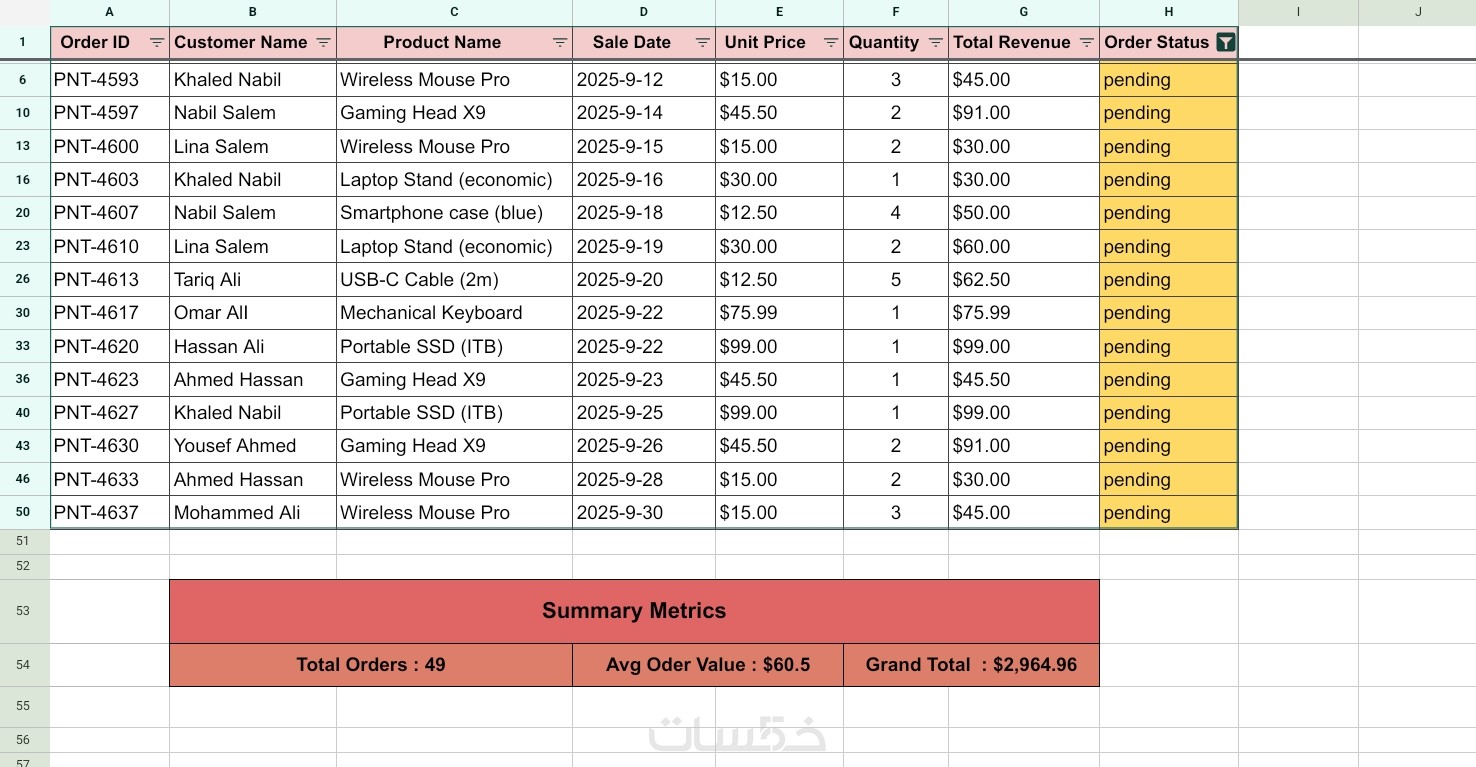Select the Summary Metrics merged cell

tap(634, 611)
